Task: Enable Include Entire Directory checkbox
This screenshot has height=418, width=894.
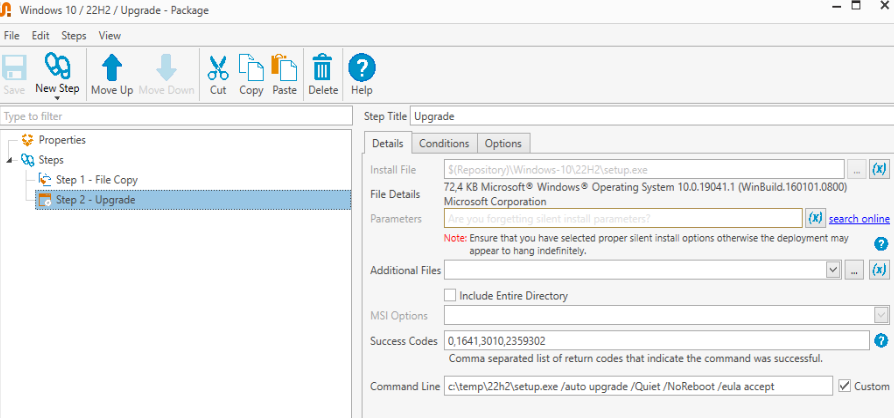Action: 450,296
